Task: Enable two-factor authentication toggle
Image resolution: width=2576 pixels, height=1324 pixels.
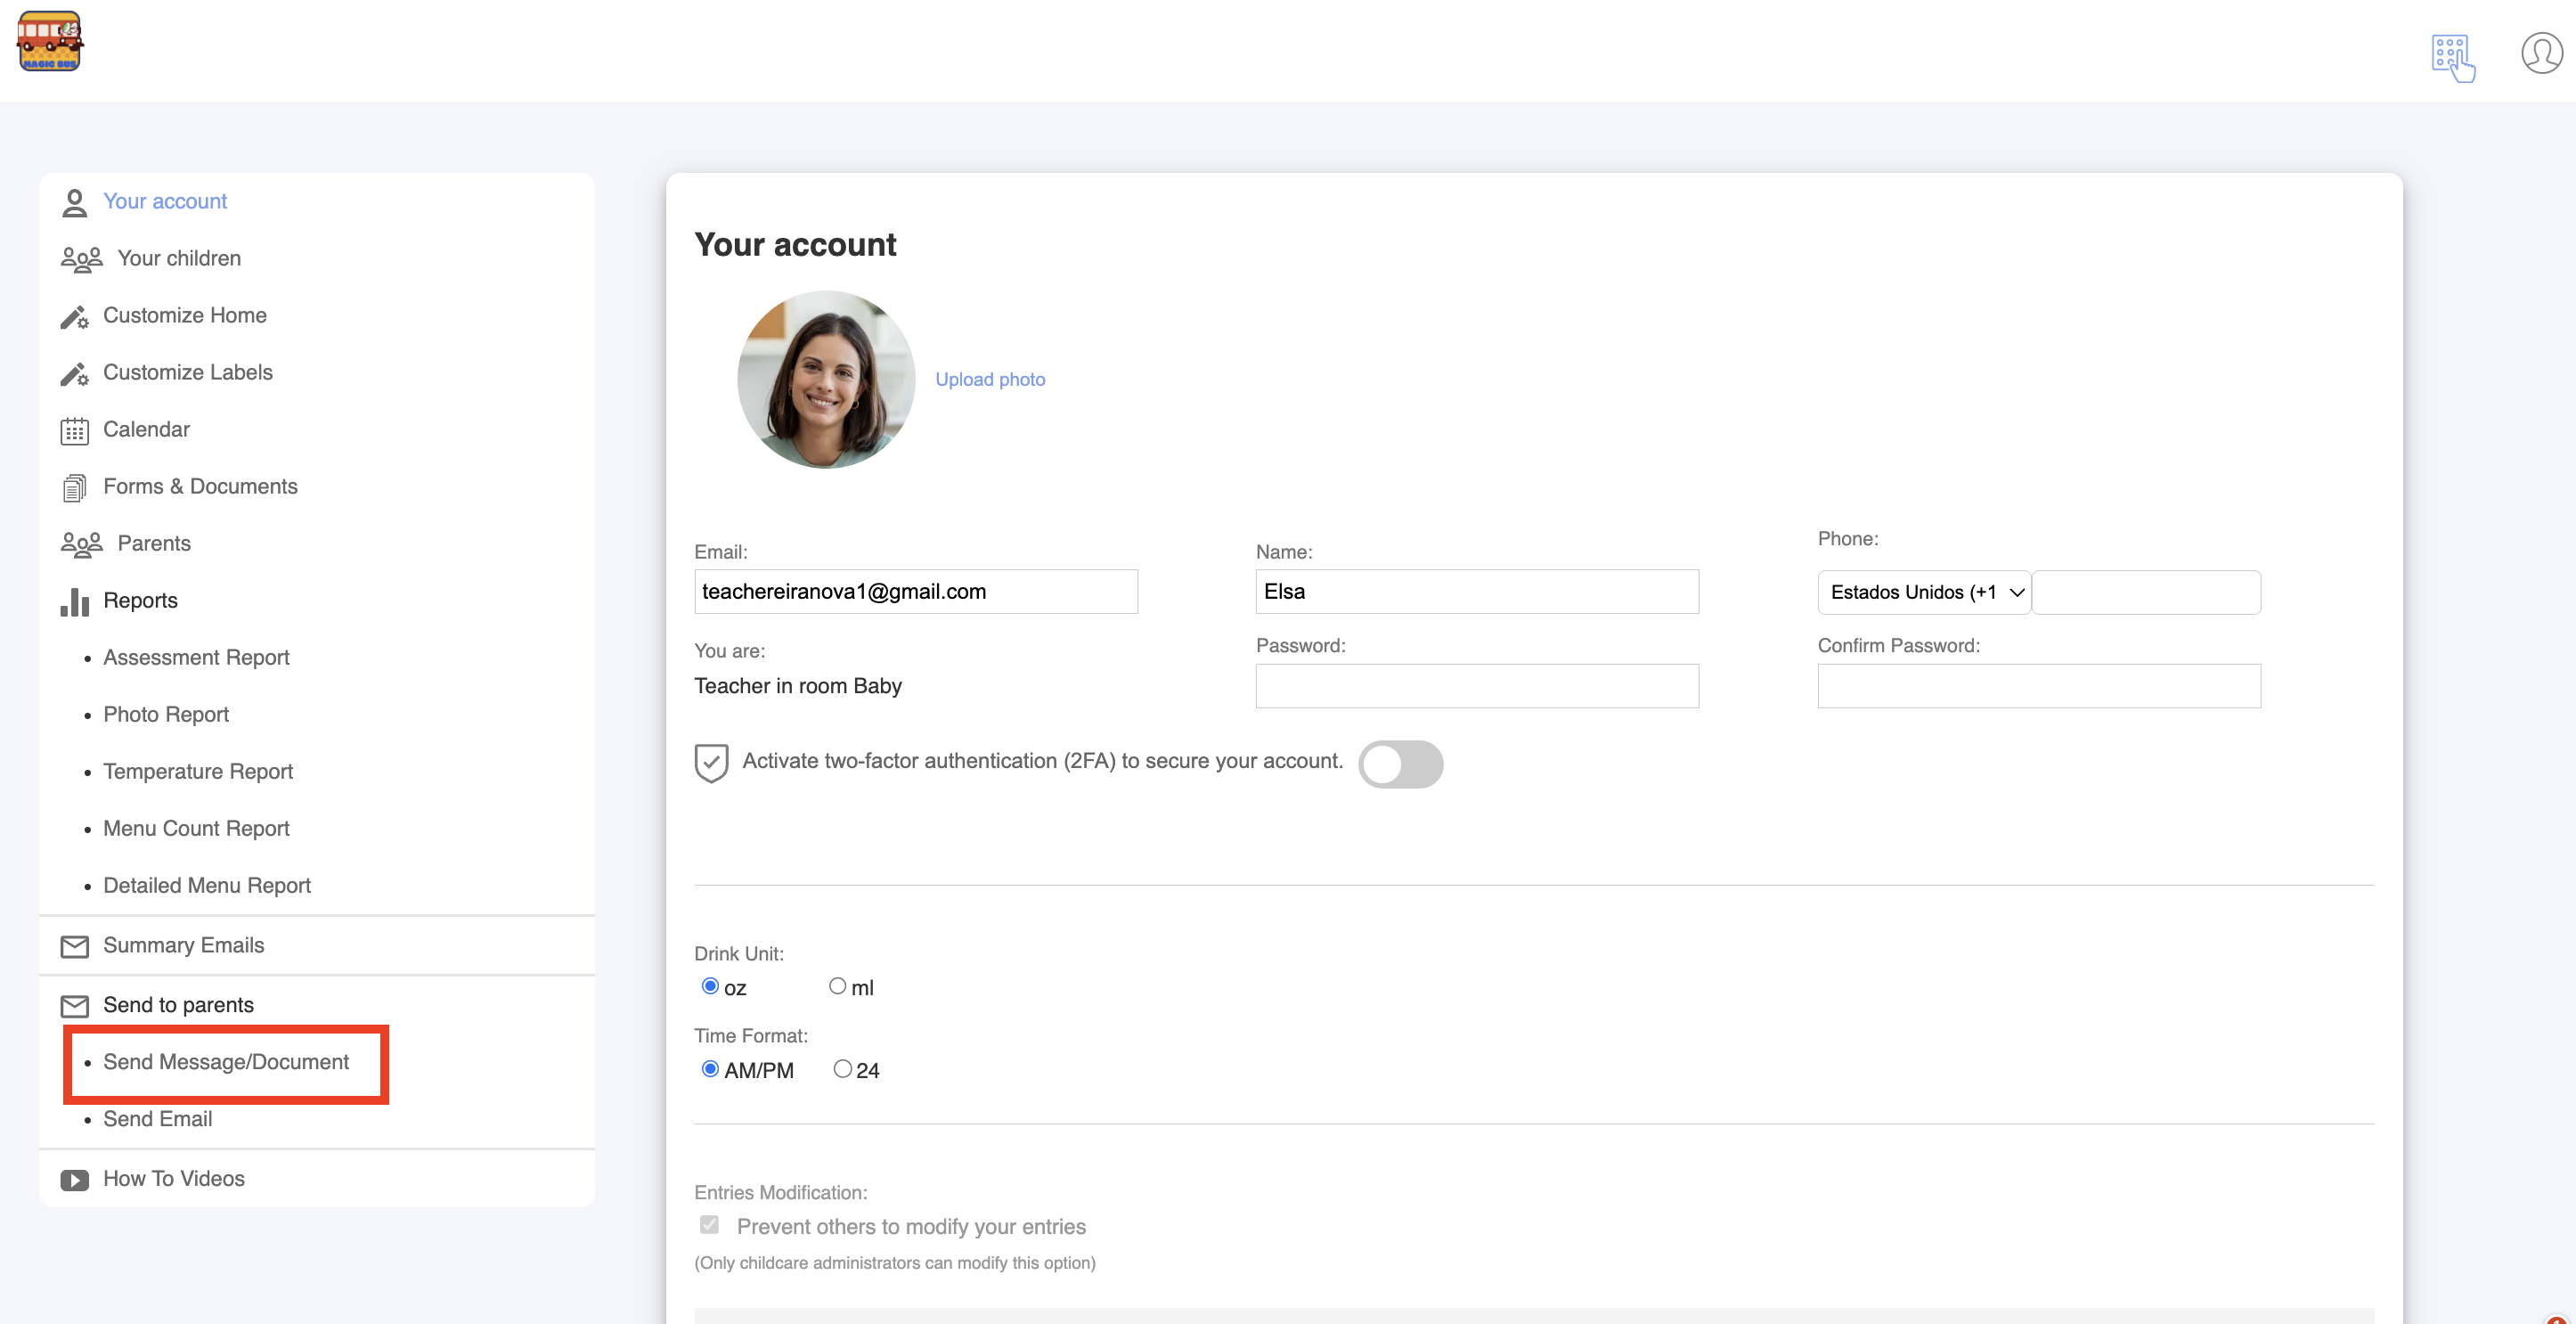Action: pyautogui.click(x=1399, y=764)
